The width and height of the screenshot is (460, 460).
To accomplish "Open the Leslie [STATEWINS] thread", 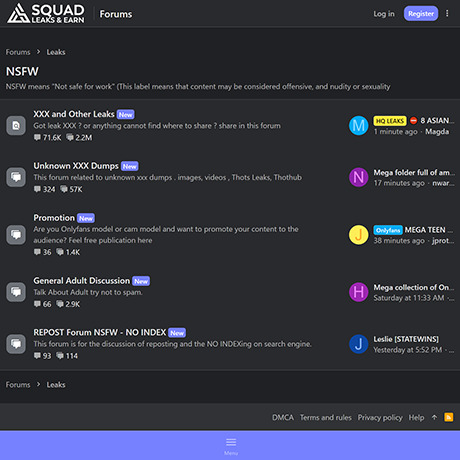I will (x=406, y=339).
